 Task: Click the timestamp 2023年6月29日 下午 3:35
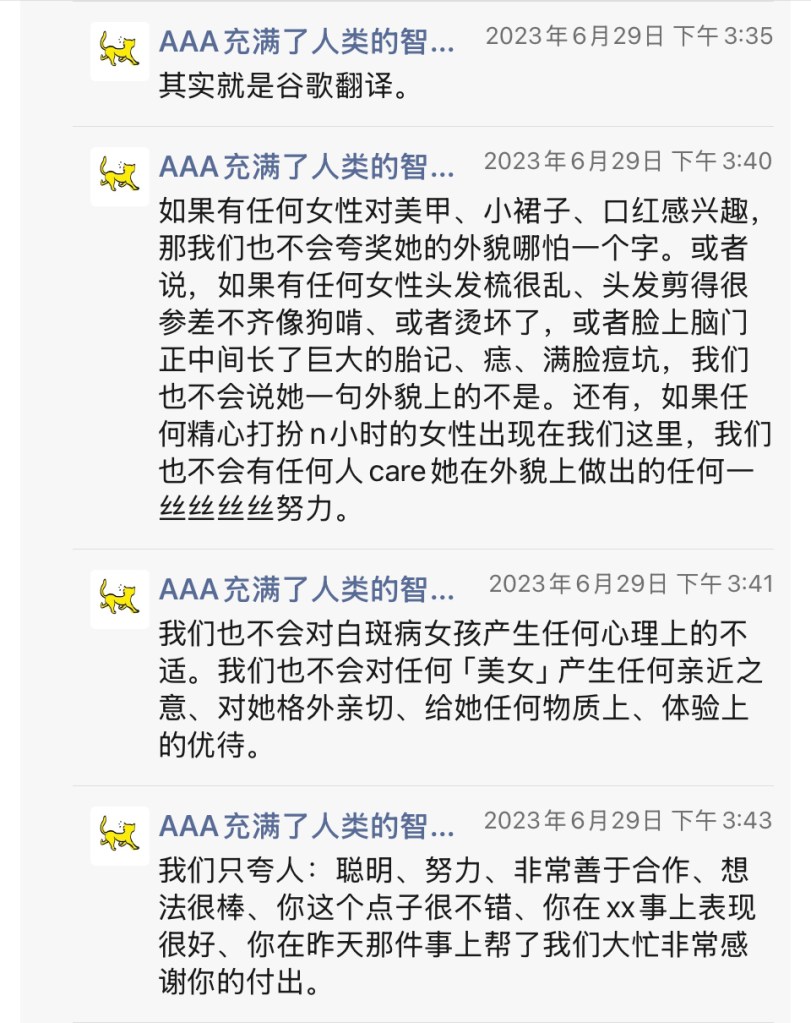tap(629, 37)
